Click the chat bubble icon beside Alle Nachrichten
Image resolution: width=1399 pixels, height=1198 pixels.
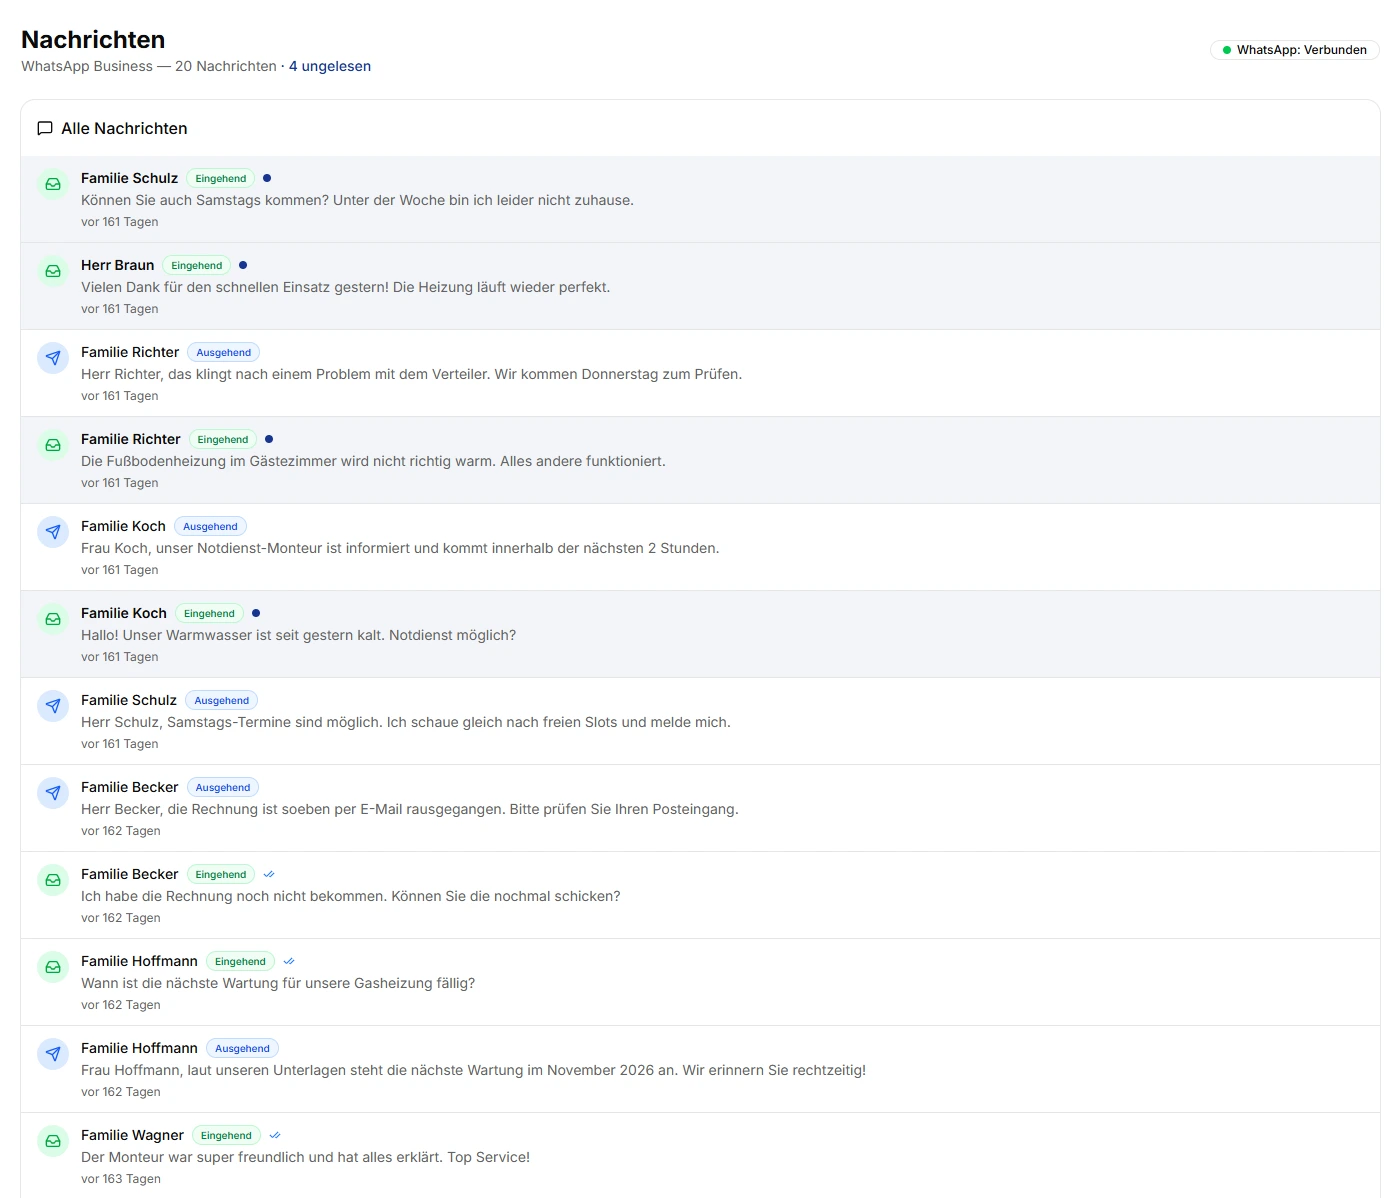45,128
